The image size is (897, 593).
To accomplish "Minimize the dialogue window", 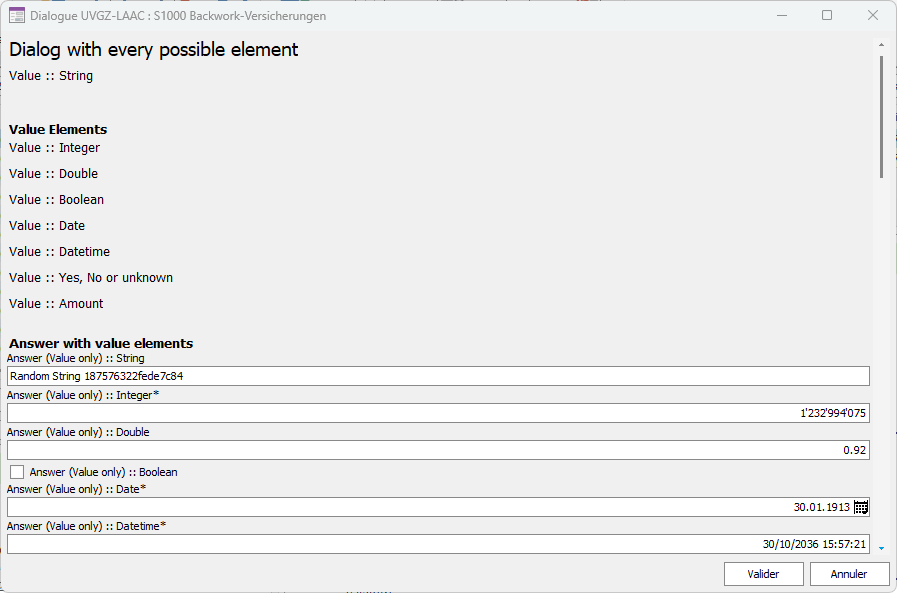I will (x=782, y=16).
